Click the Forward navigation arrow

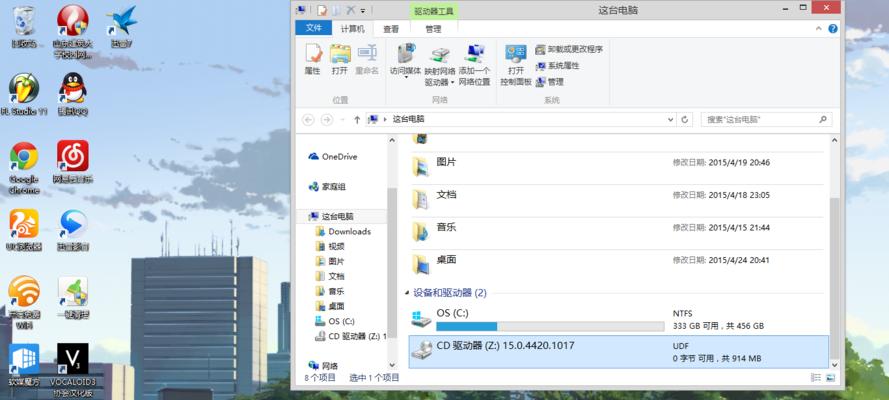coord(327,120)
